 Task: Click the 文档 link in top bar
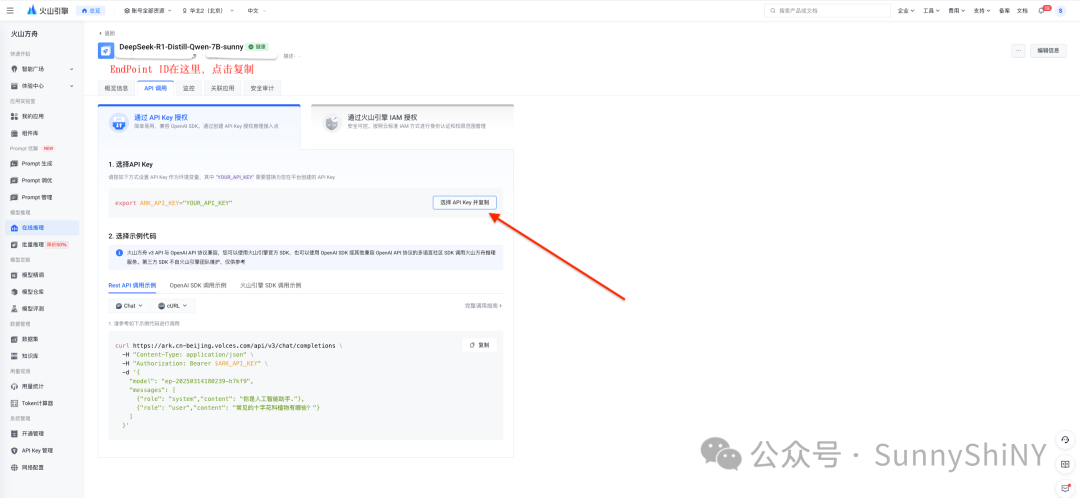1022,11
